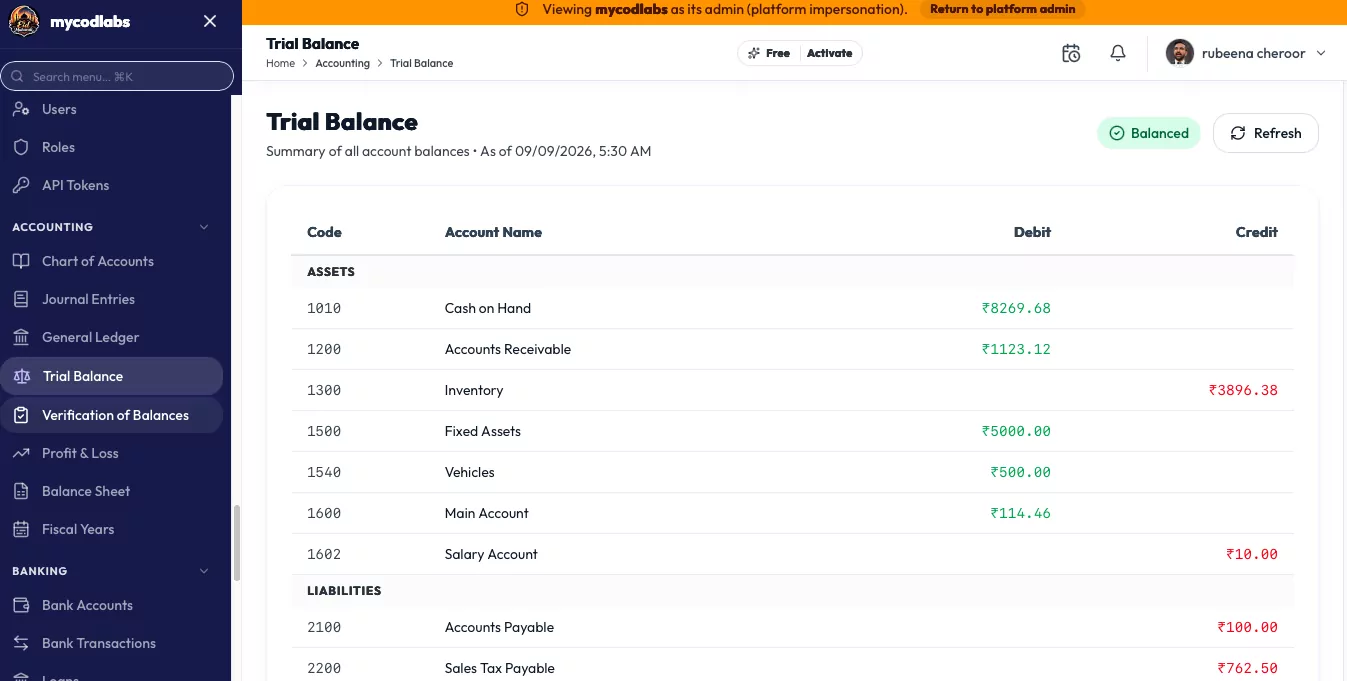Screen dimensions: 1347x681
Task: Click the Fiscal Years calendar icon
Action: pos(21,529)
